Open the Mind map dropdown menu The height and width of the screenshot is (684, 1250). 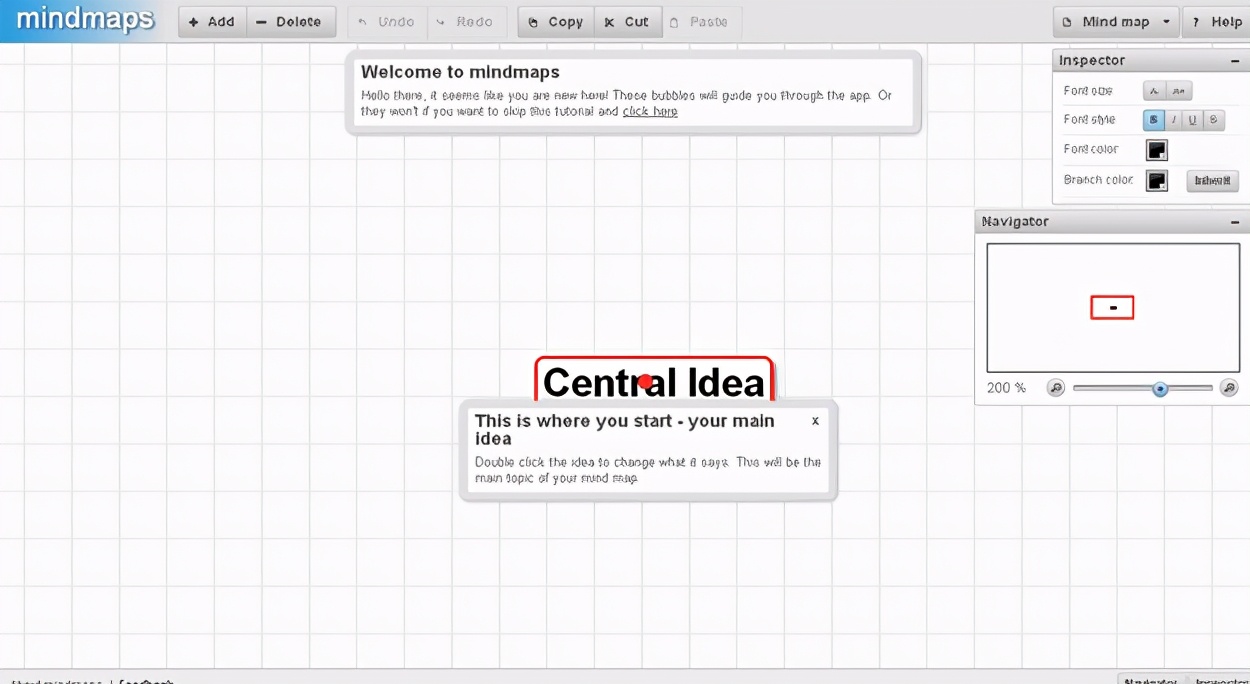click(1115, 22)
